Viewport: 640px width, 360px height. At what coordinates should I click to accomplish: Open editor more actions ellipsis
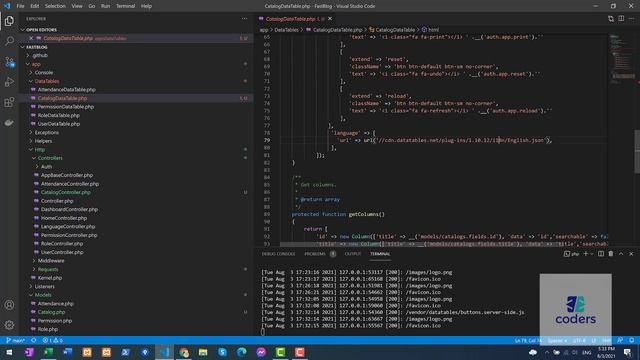(x=631, y=19)
